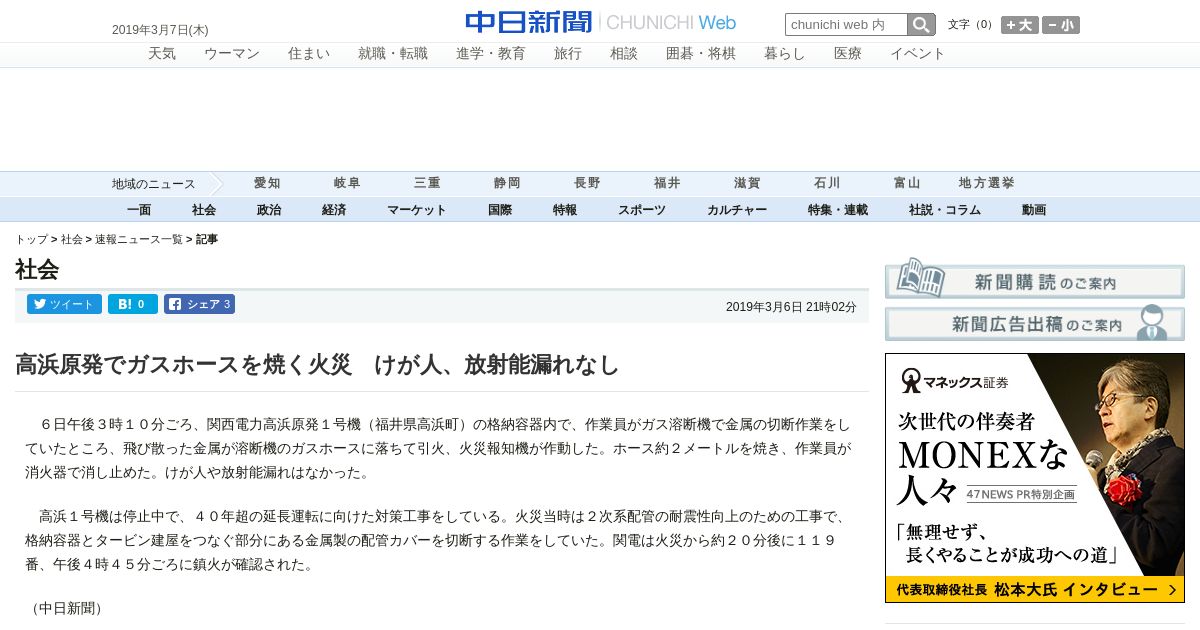1200x630 pixels.
Task: Open the ウーマン top menu
Action: tap(232, 54)
